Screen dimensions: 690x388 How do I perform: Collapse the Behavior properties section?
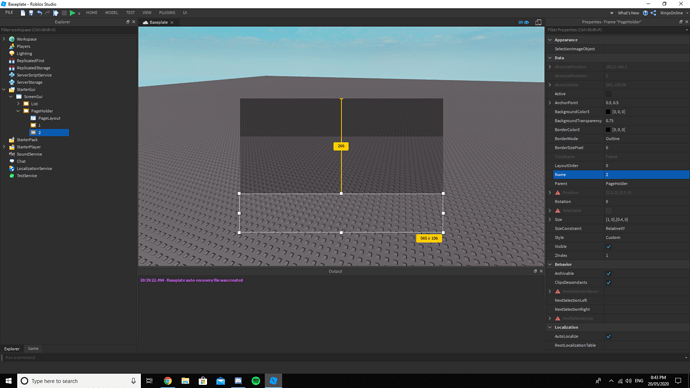[x=550, y=264]
